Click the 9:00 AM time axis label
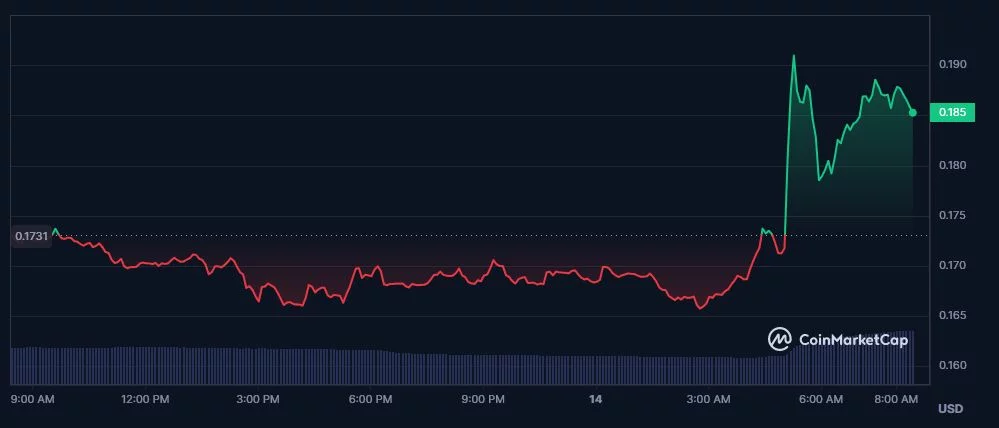Viewport: 999px width, 428px height. 33,399
